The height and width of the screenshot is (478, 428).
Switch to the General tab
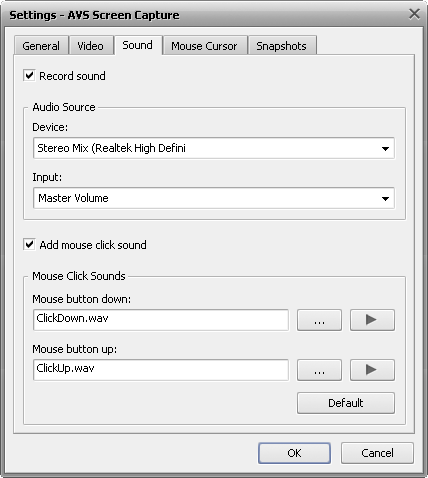(41, 46)
